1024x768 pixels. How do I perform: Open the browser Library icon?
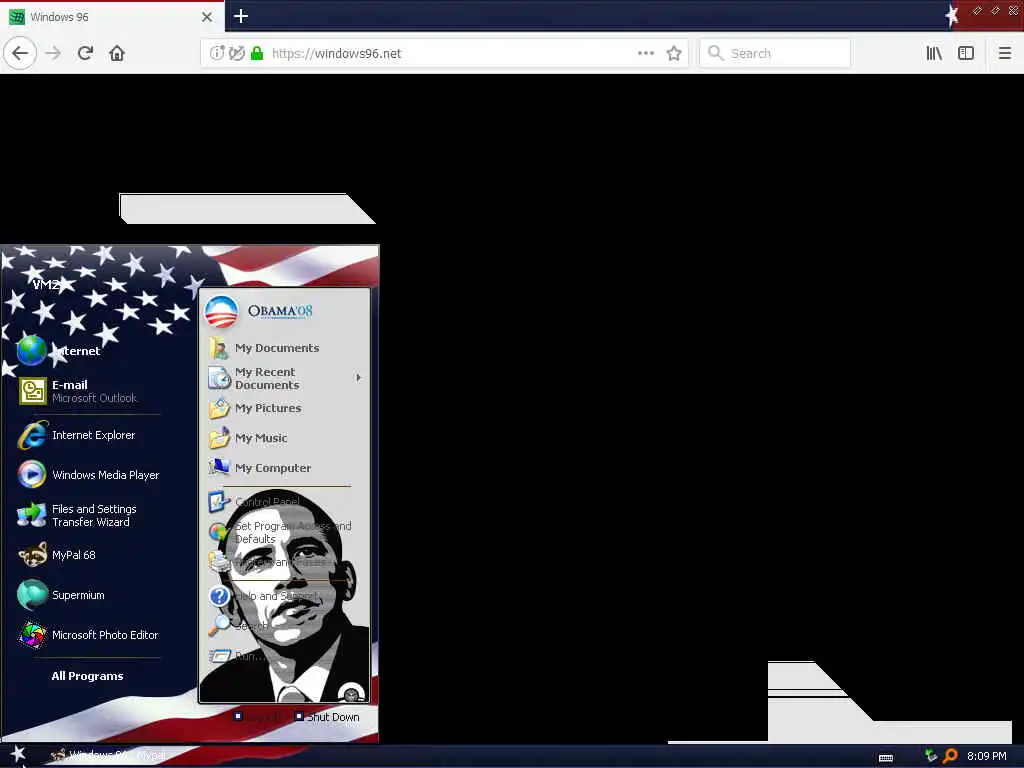(x=934, y=54)
